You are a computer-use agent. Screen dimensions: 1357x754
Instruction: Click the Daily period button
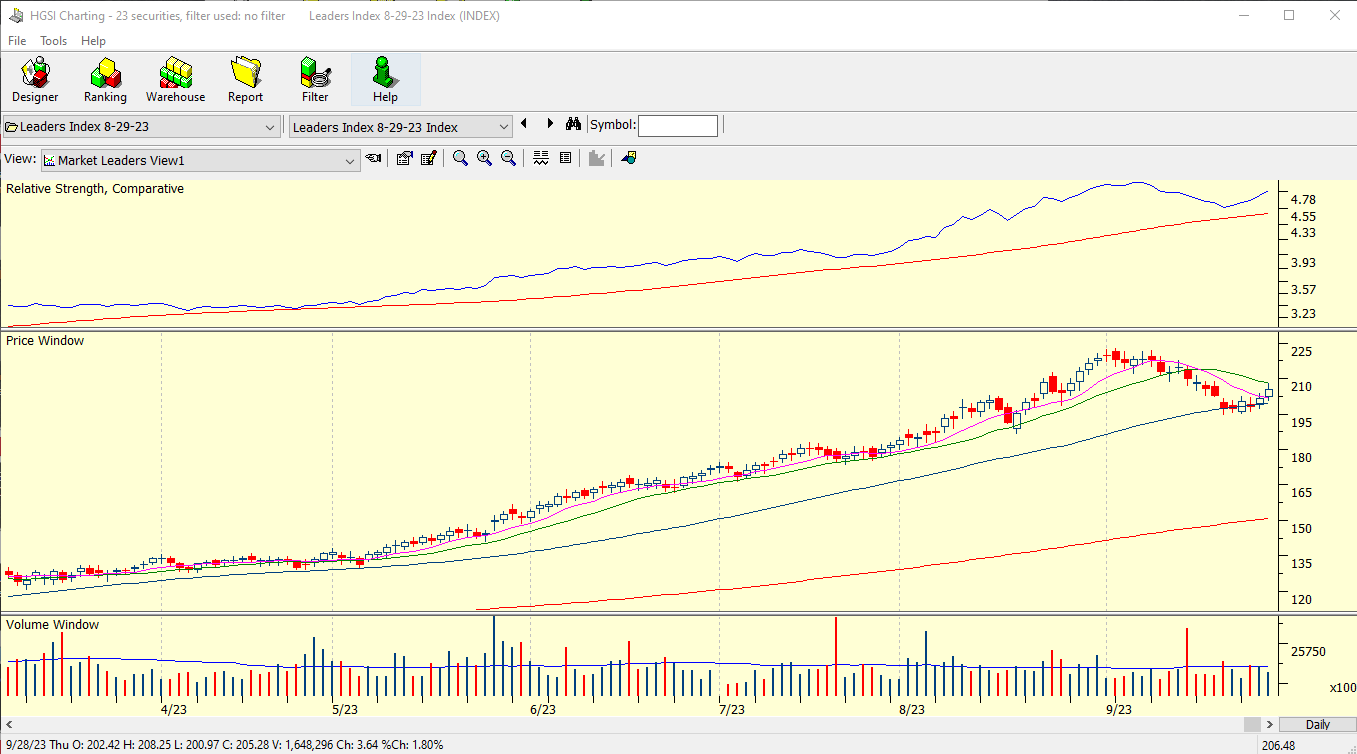(1318, 724)
